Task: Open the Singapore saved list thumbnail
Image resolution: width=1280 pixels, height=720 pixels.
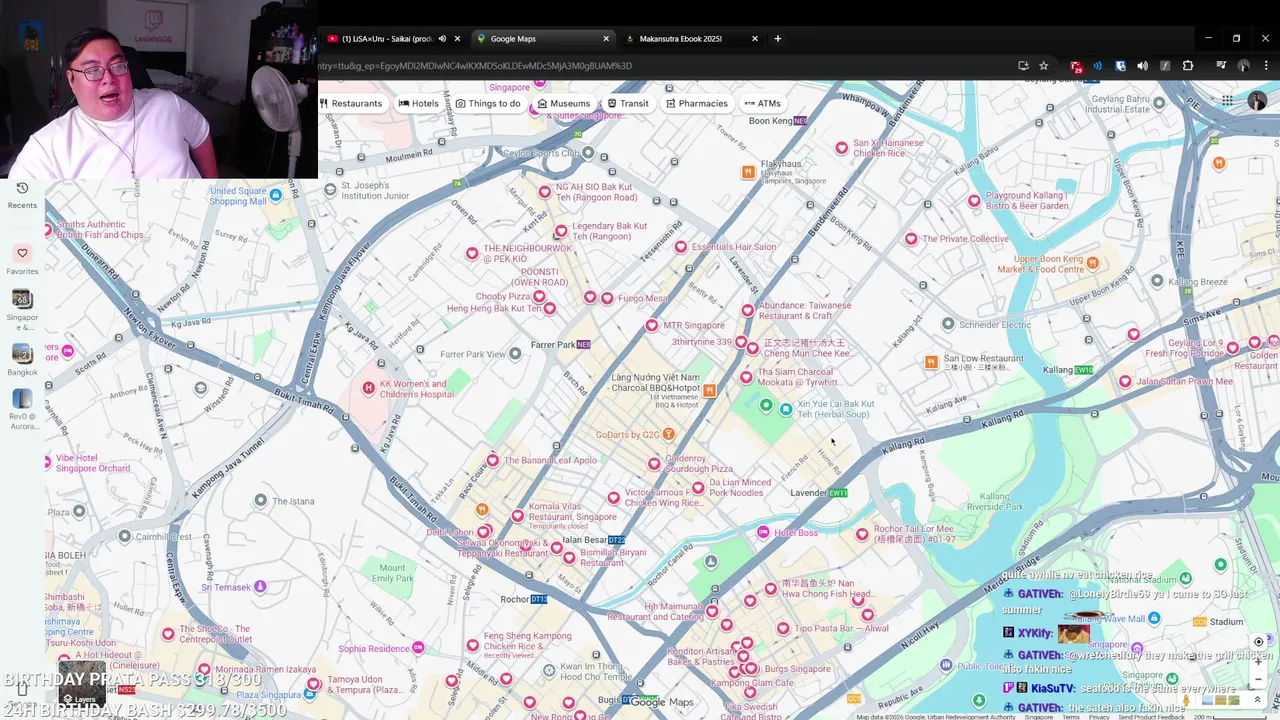Action: [22, 299]
